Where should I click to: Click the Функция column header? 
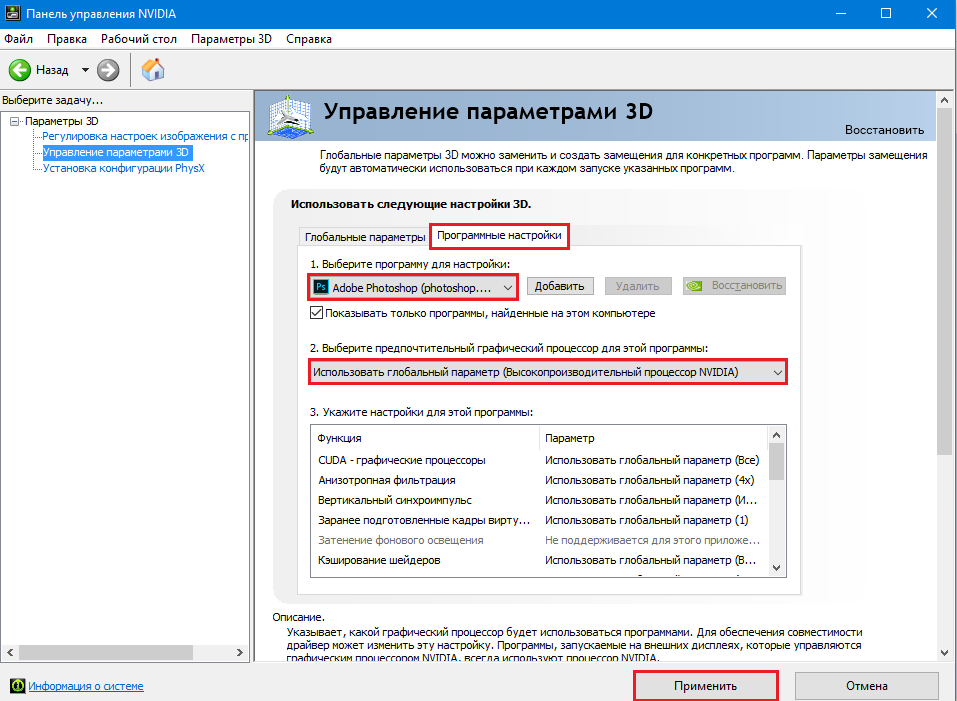pyautogui.click(x=426, y=438)
